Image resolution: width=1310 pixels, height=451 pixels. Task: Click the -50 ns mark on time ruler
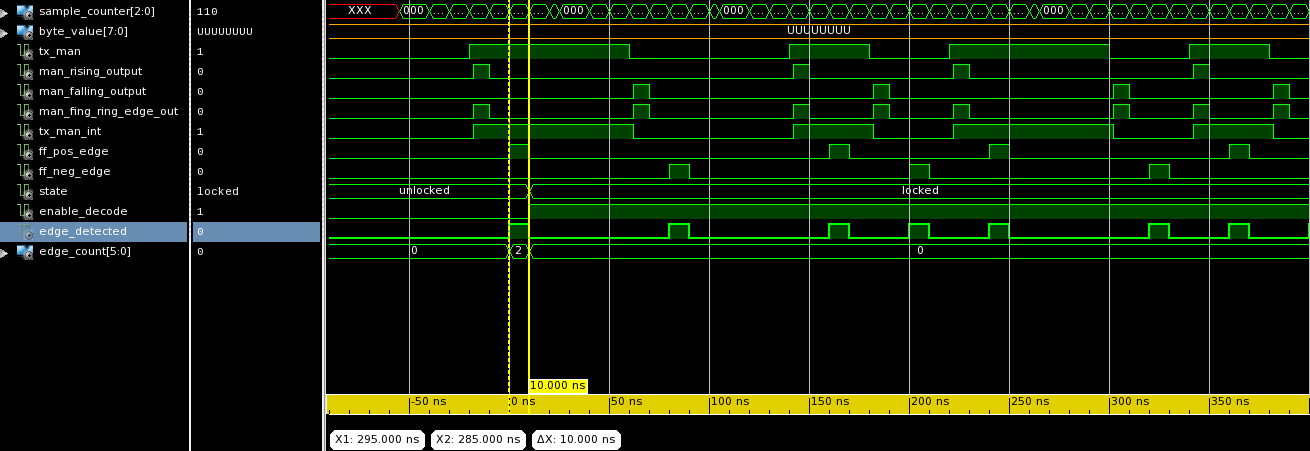coord(428,401)
